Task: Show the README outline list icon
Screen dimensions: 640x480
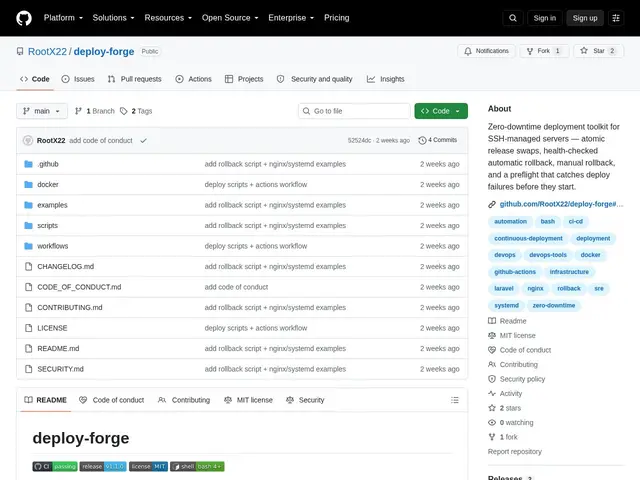Action: coord(455,400)
